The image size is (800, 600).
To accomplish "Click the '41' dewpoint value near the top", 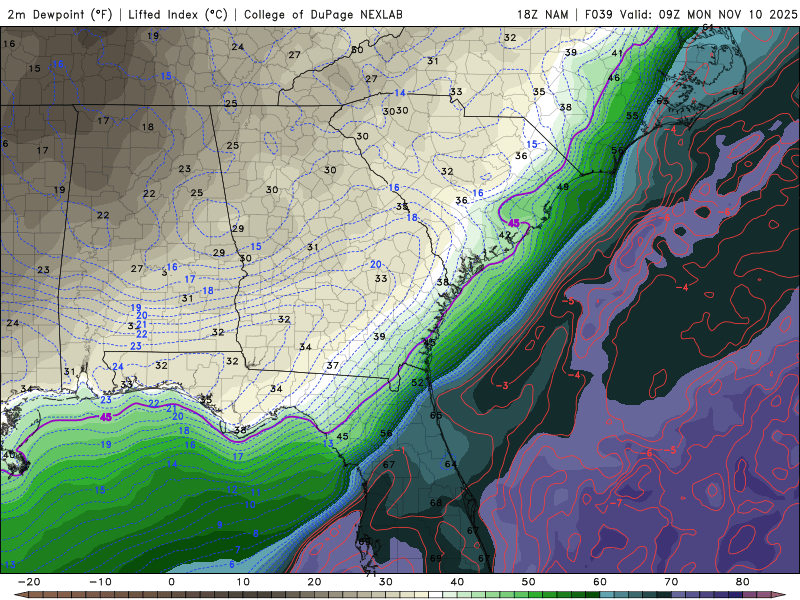I will [617, 53].
